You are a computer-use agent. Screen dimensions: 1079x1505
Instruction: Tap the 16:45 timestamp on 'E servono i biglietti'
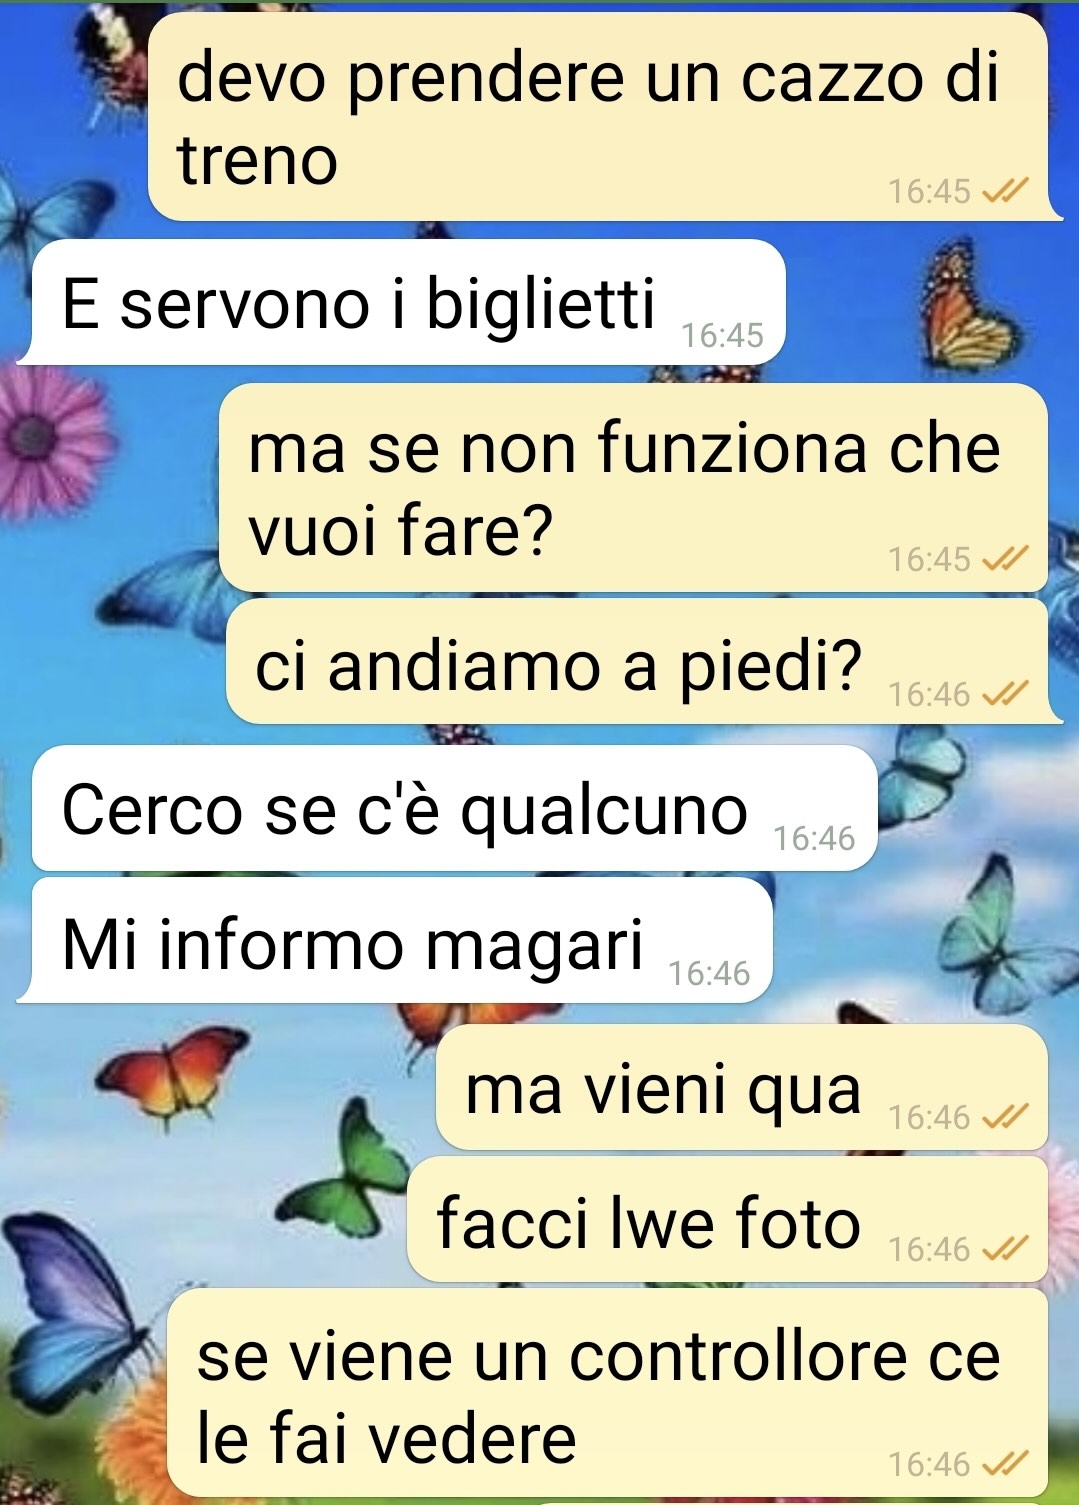(722, 335)
